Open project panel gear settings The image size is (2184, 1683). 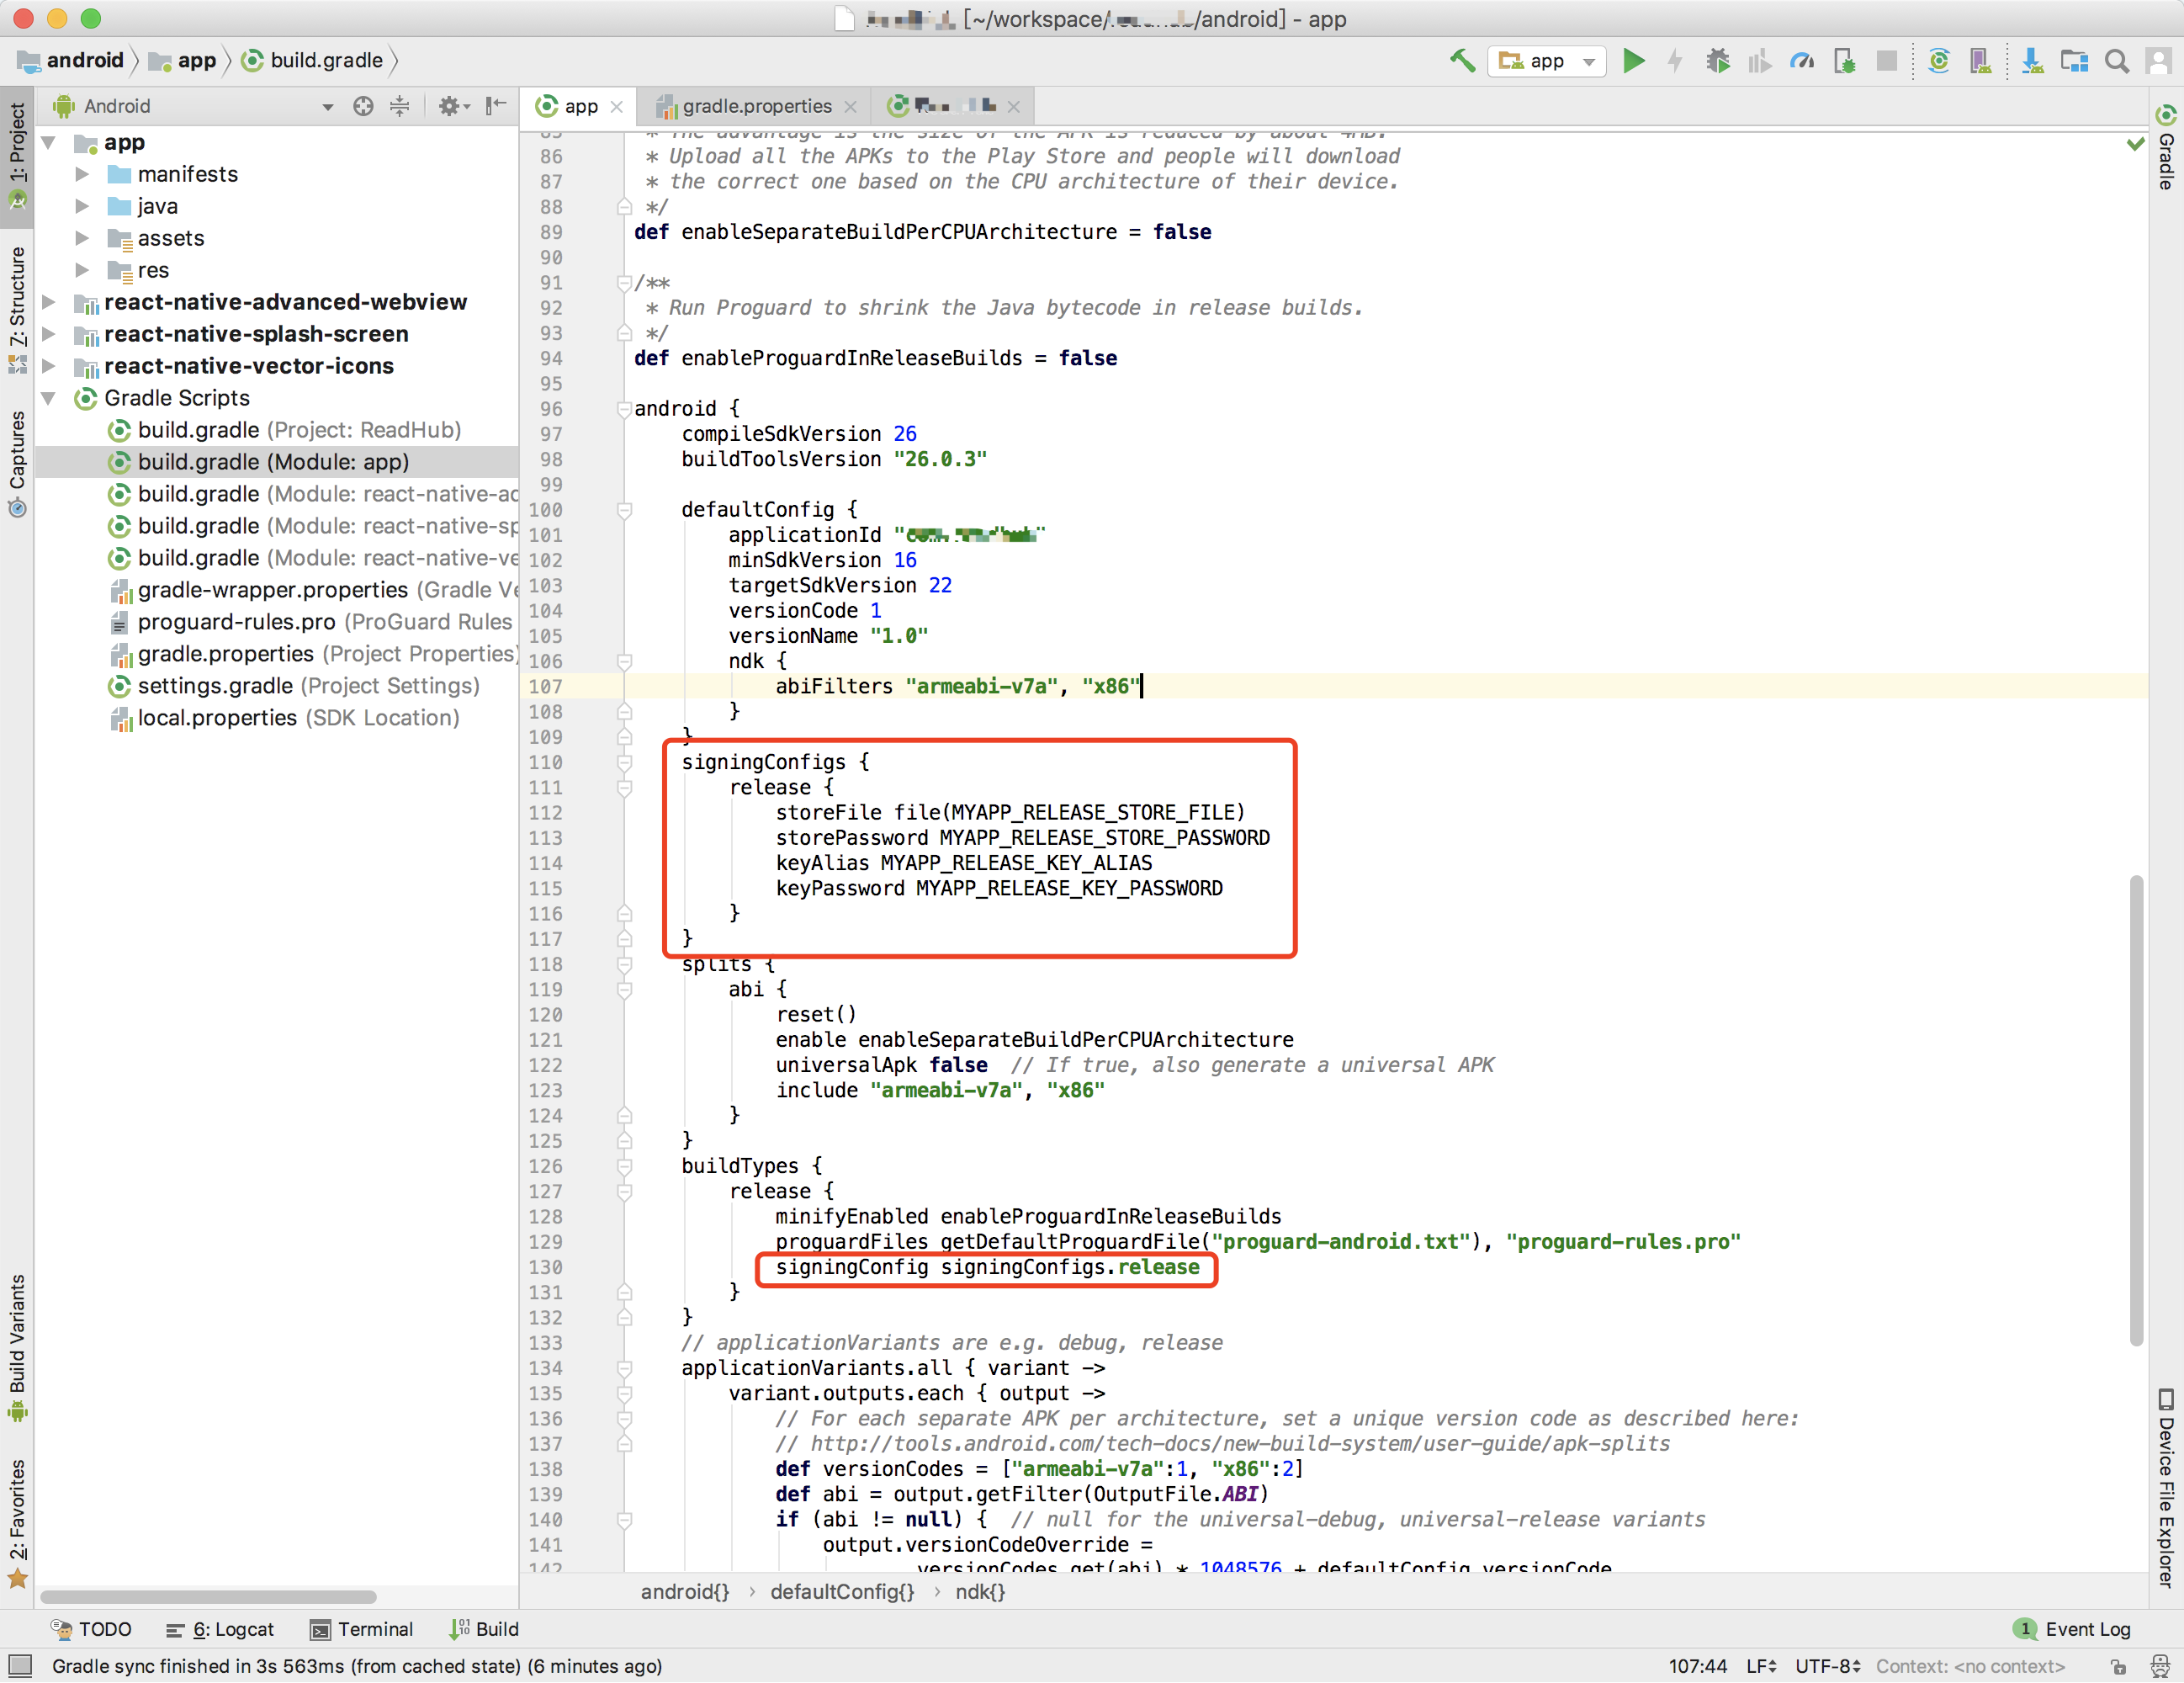pyautogui.click(x=453, y=106)
